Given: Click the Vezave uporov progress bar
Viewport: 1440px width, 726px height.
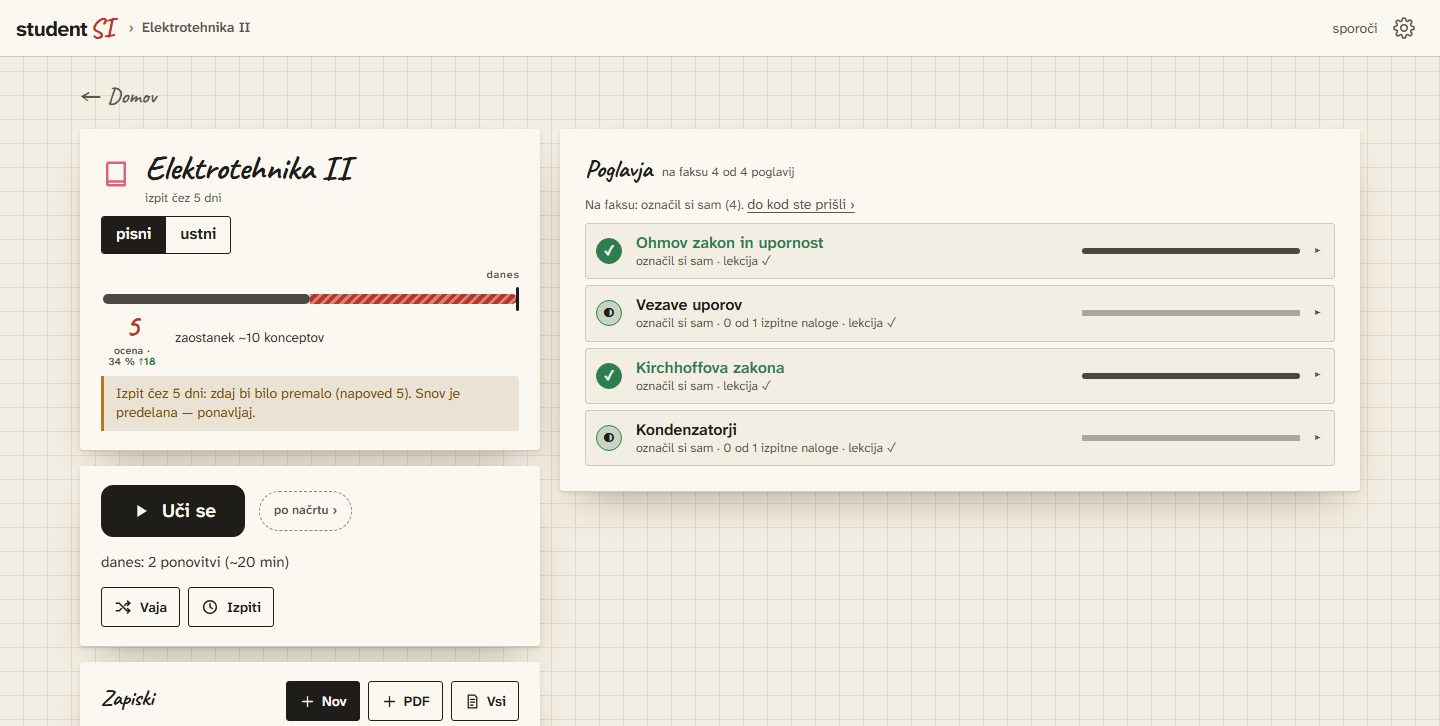Looking at the screenshot, I should [x=1191, y=313].
